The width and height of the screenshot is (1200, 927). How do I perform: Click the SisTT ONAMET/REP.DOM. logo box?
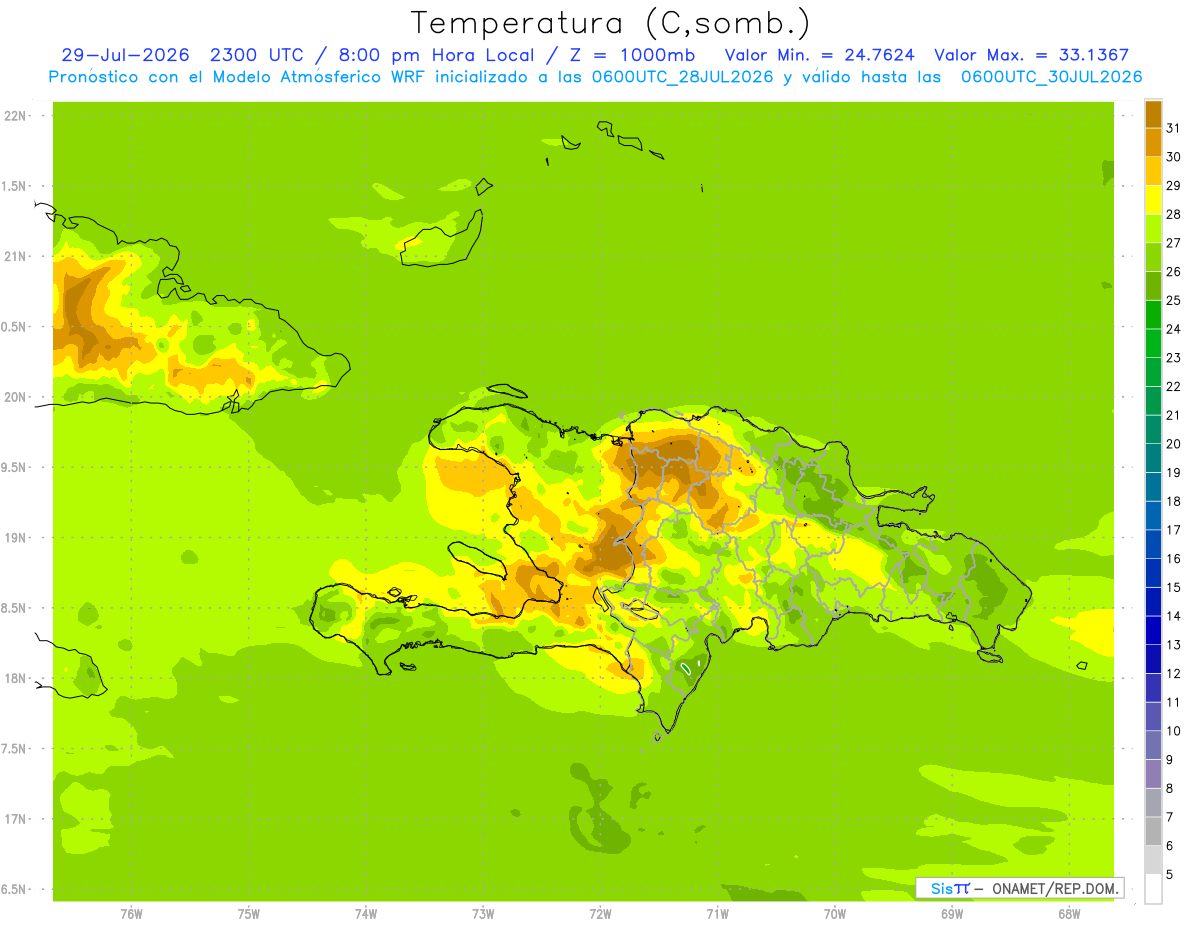point(1019,888)
